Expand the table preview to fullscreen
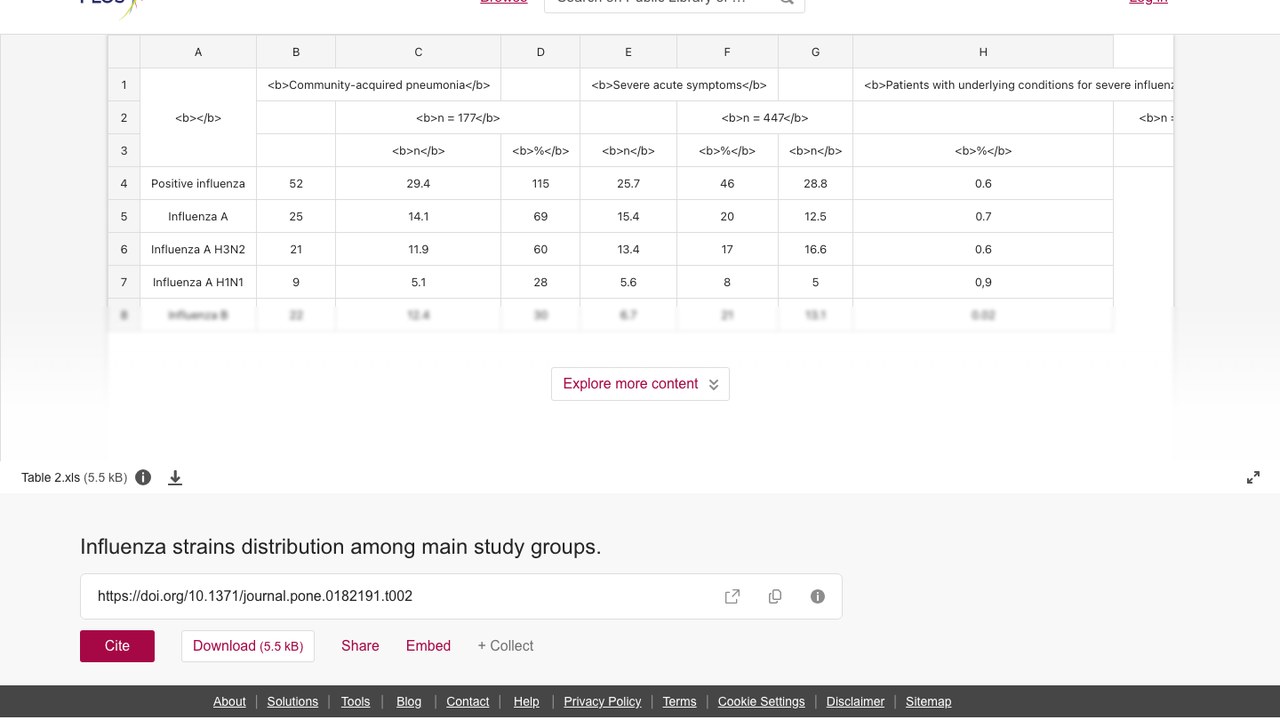The width and height of the screenshot is (1280, 720). (x=1253, y=478)
